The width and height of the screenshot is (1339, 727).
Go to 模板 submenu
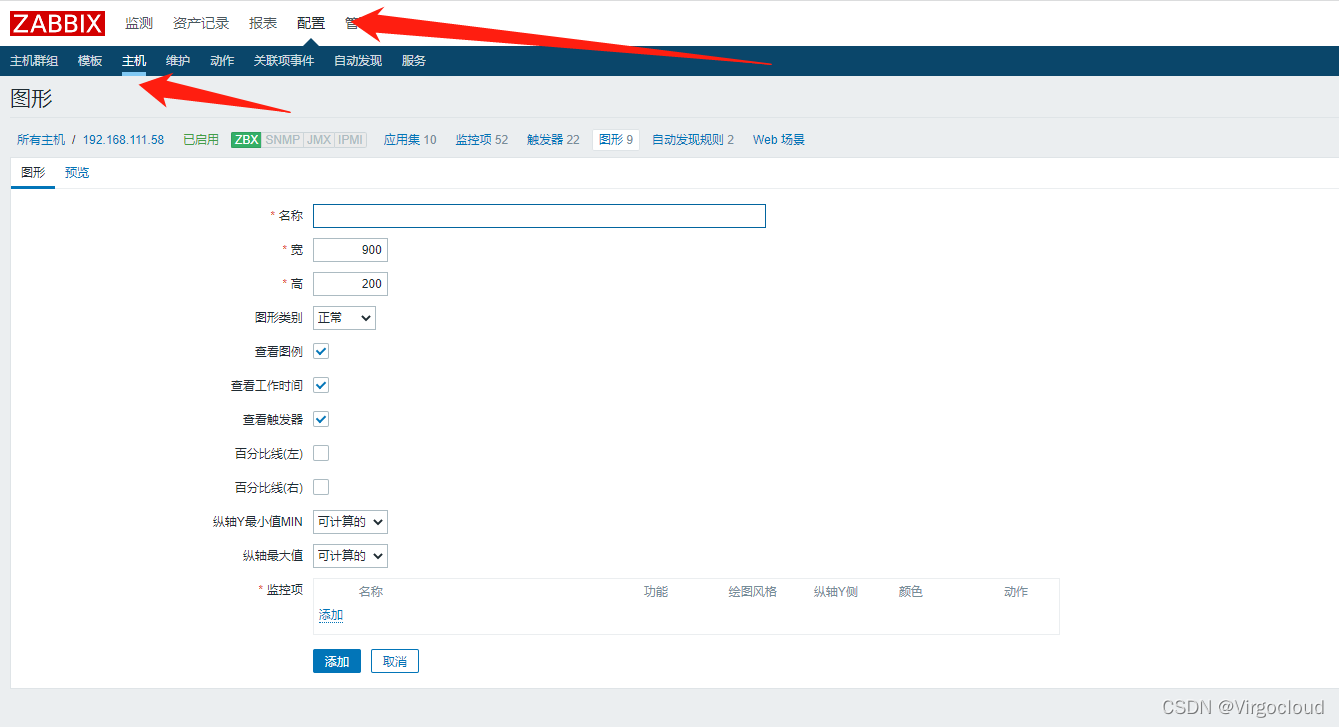(90, 61)
